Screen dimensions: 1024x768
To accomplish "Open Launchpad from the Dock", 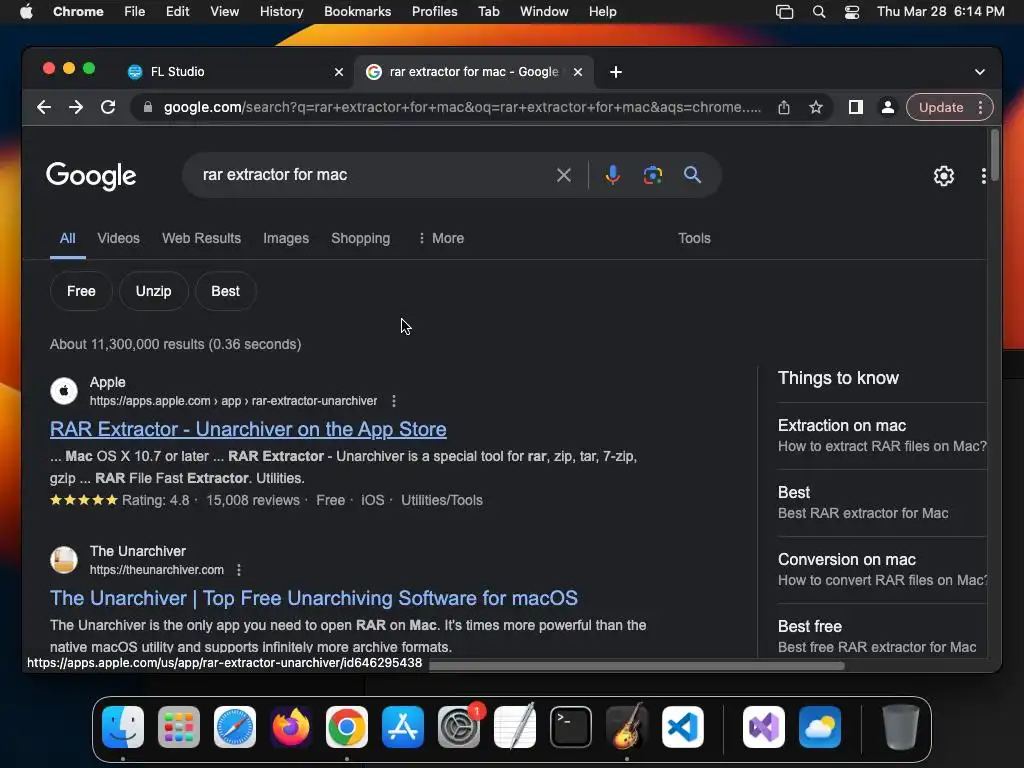I will [179, 727].
